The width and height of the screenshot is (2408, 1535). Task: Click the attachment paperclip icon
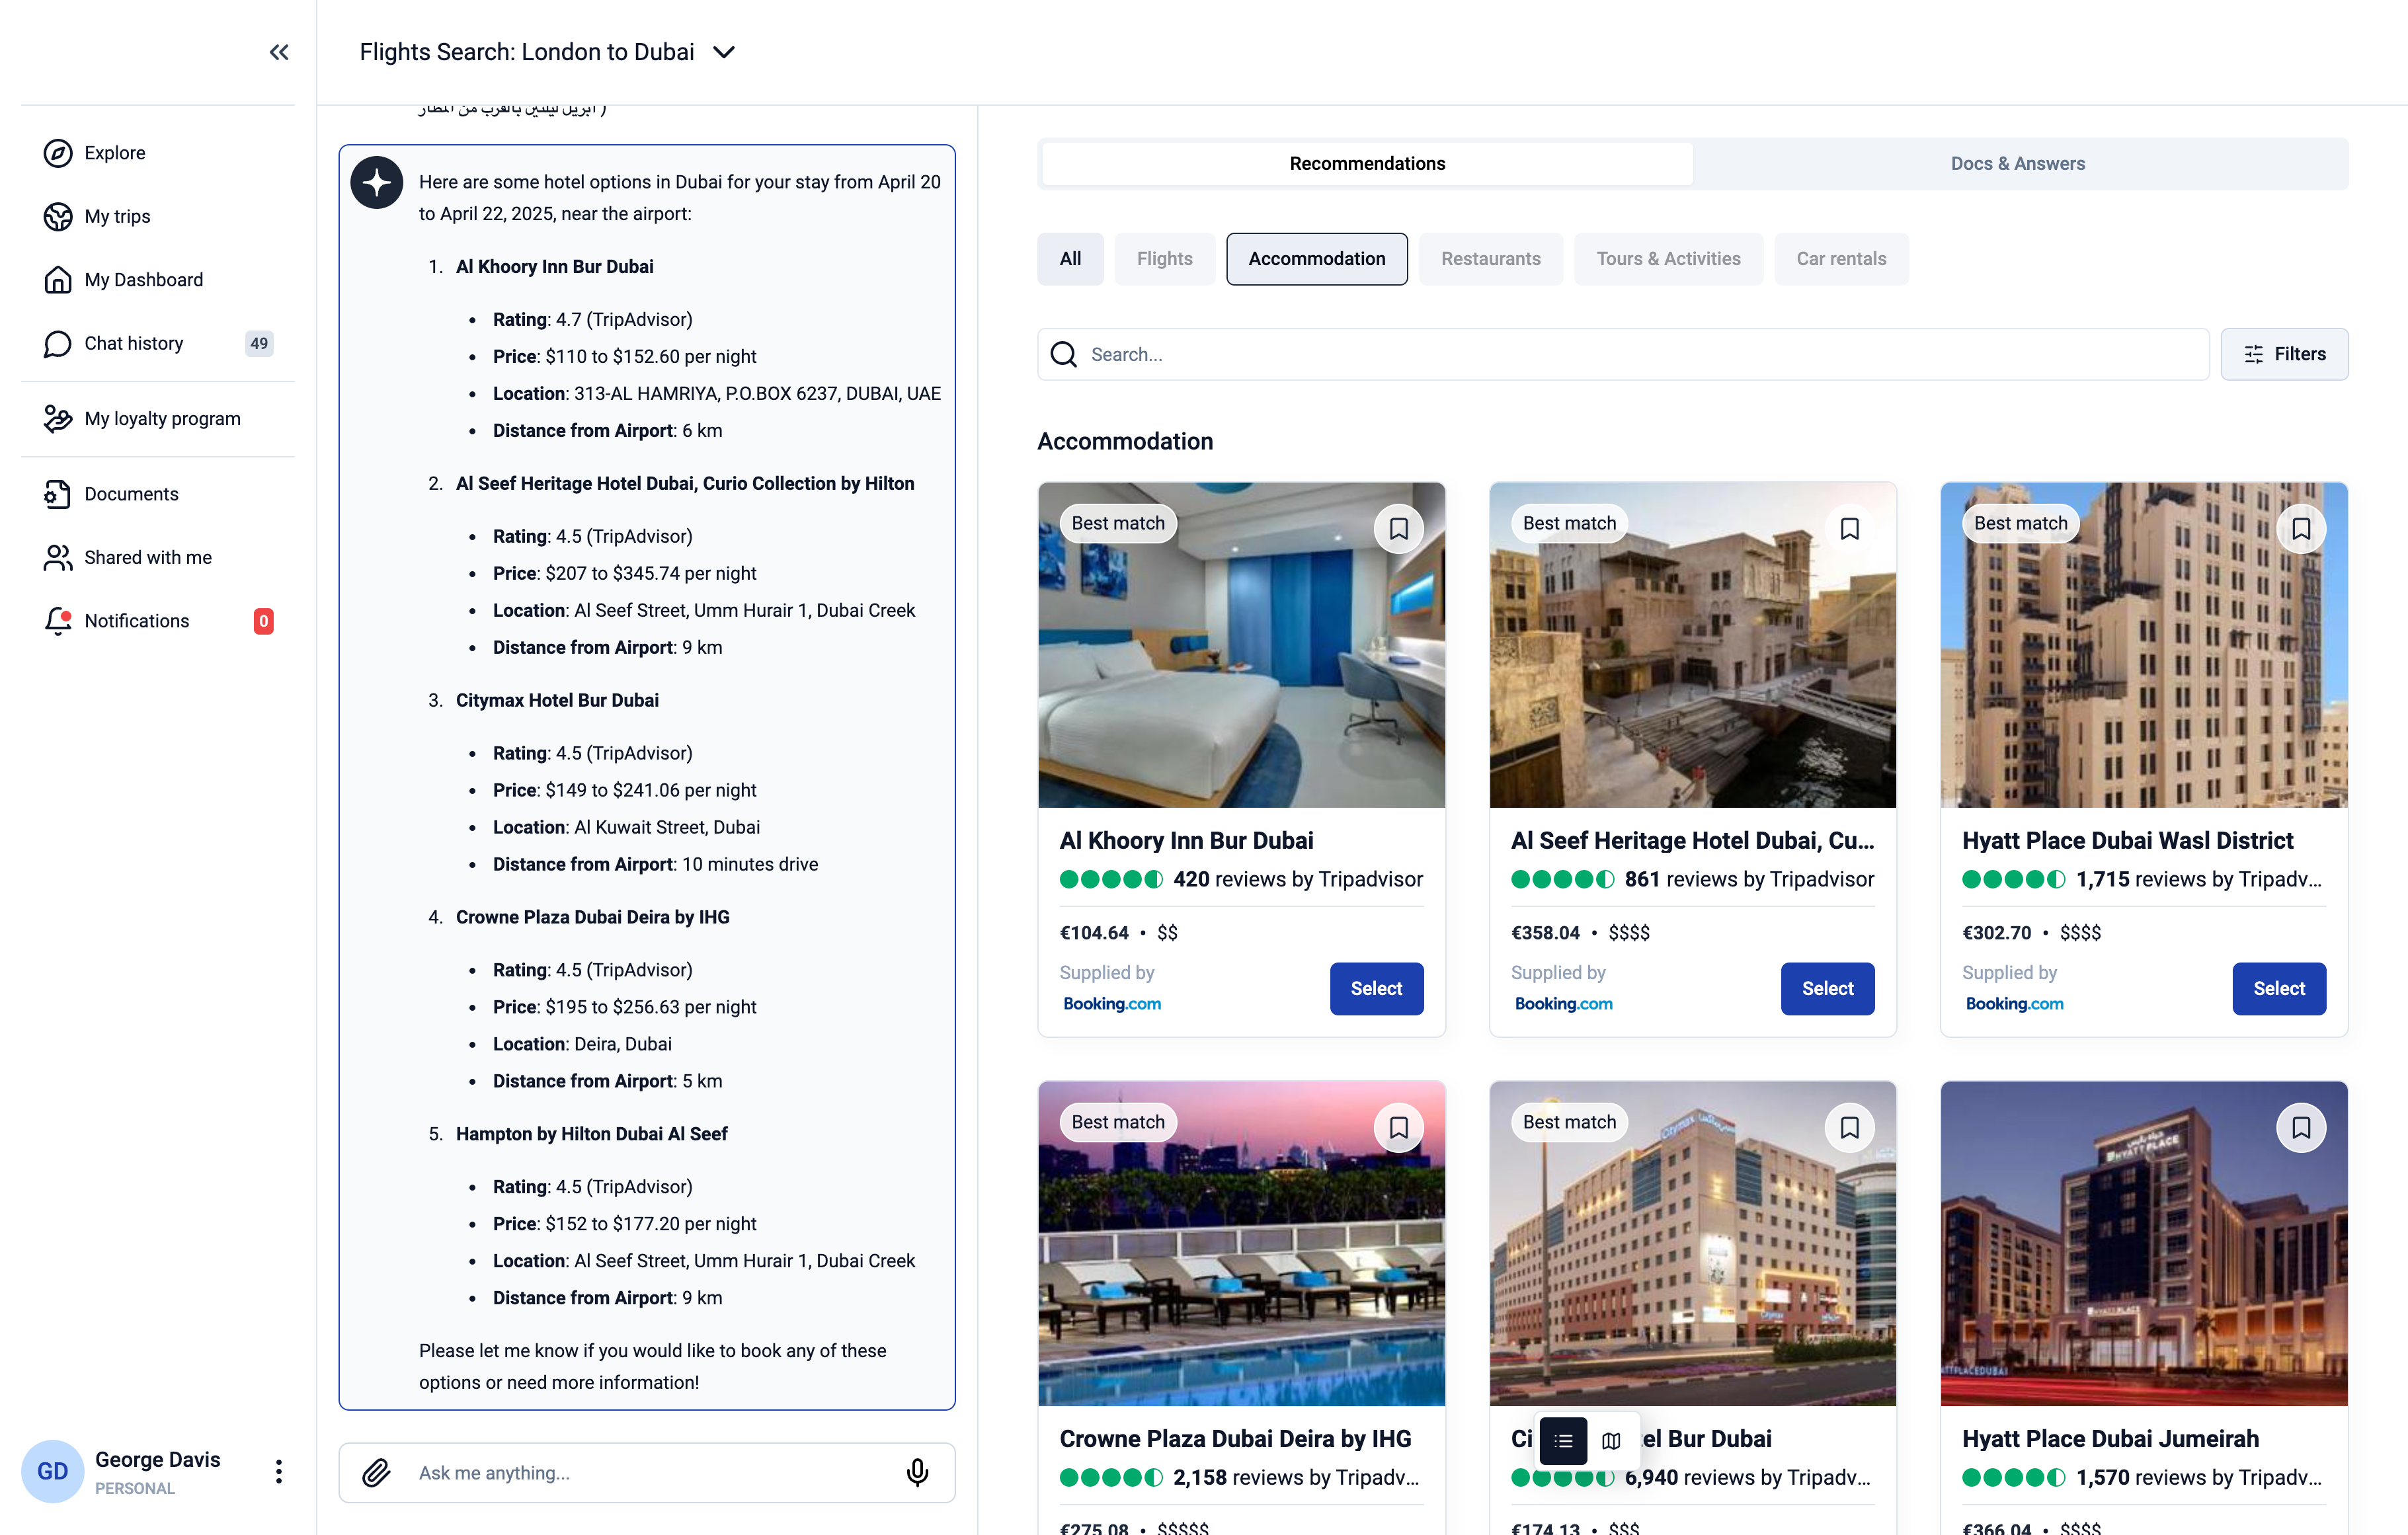point(376,1472)
